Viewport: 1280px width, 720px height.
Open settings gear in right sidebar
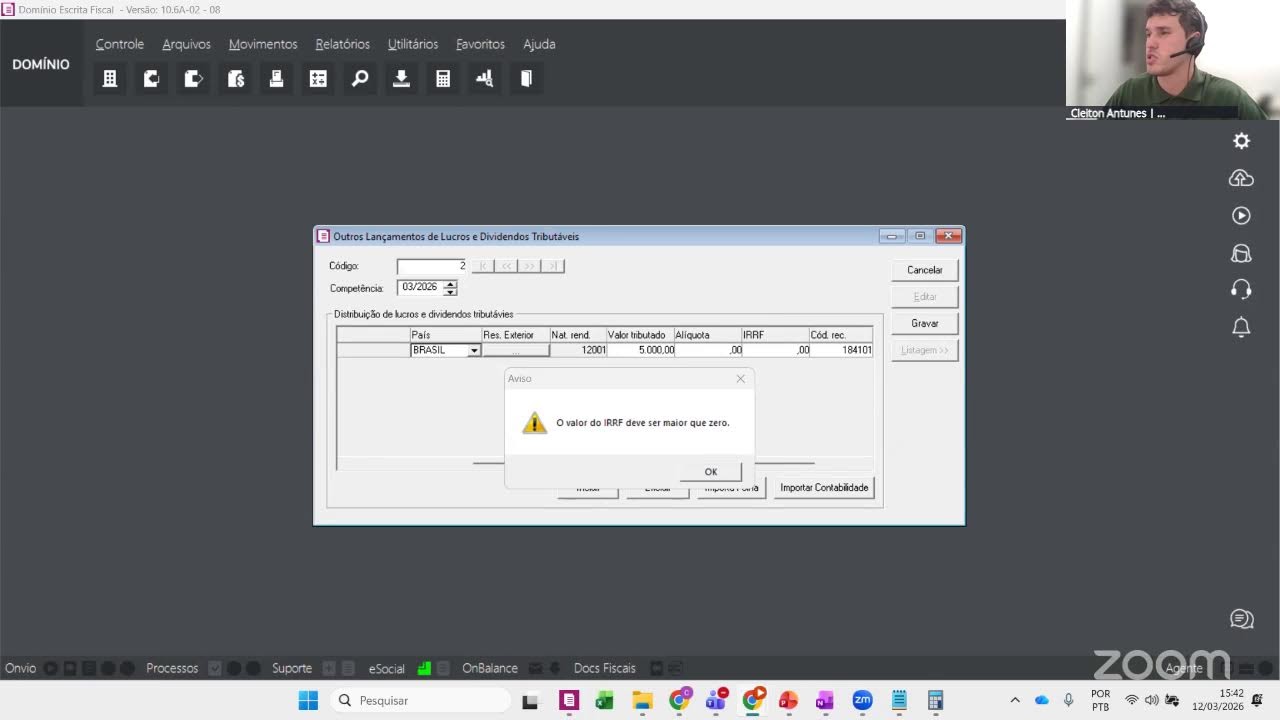pyautogui.click(x=1241, y=141)
